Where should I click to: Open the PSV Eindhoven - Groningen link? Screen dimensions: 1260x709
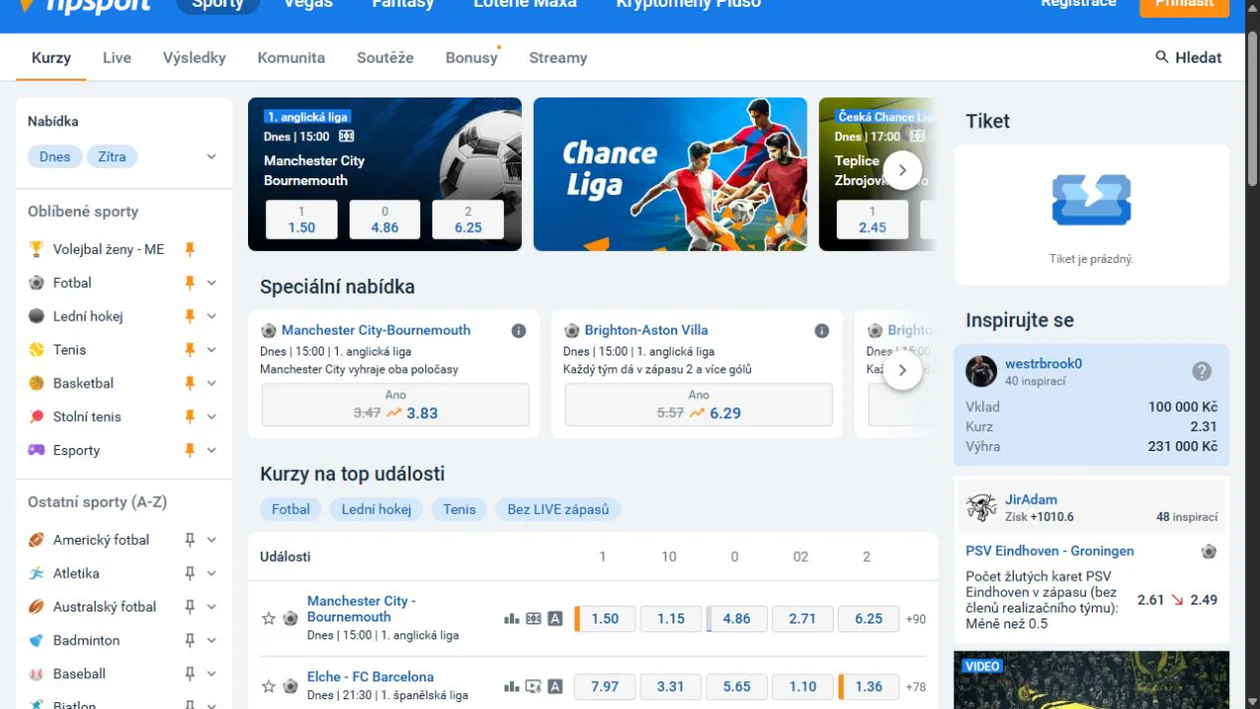point(1050,551)
